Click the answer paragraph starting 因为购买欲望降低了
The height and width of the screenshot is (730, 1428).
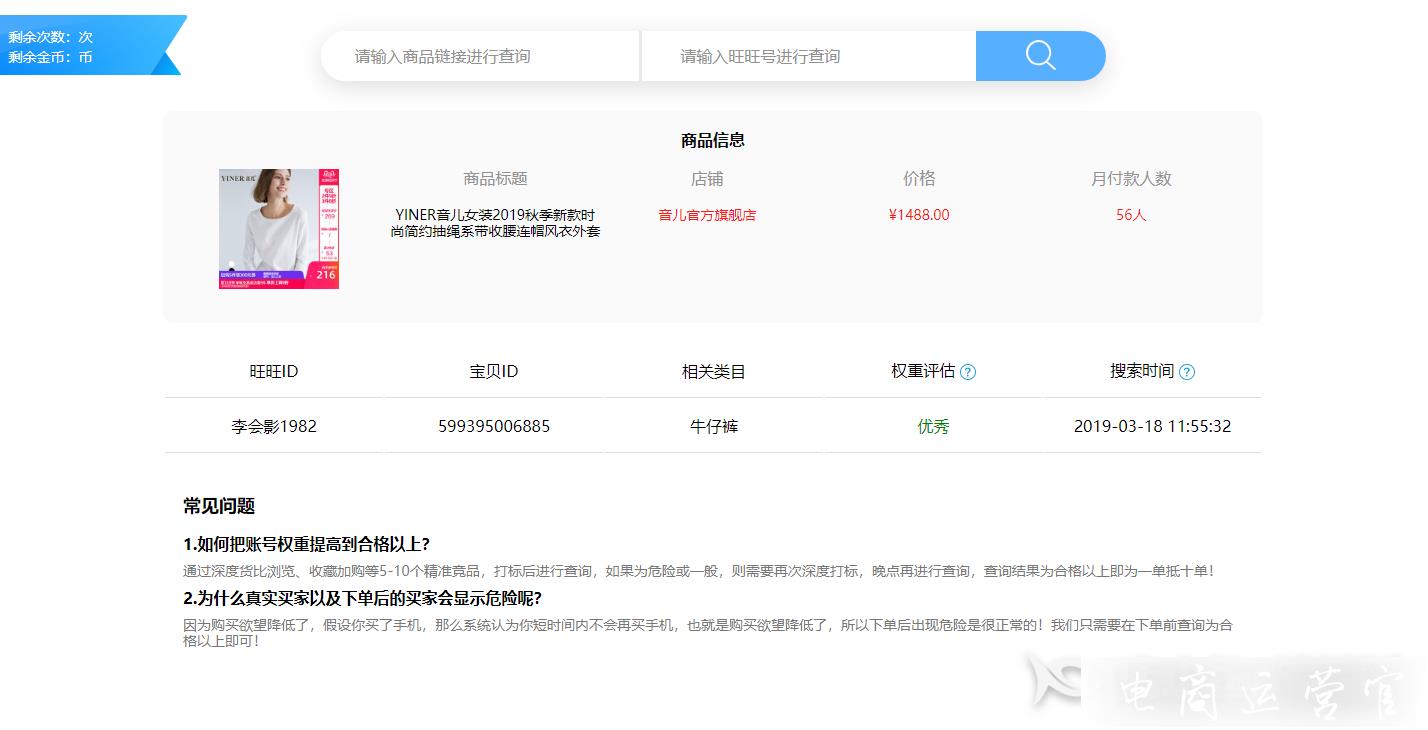[708, 633]
